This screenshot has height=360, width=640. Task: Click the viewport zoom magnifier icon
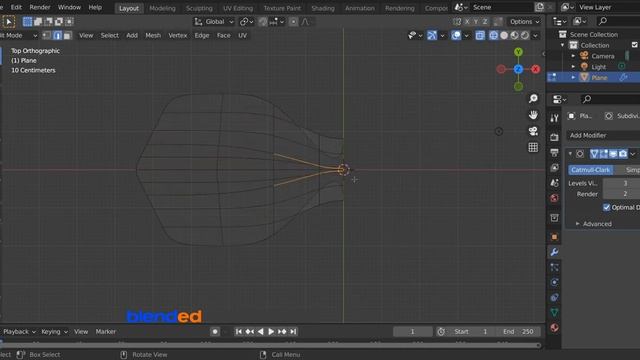(x=533, y=98)
